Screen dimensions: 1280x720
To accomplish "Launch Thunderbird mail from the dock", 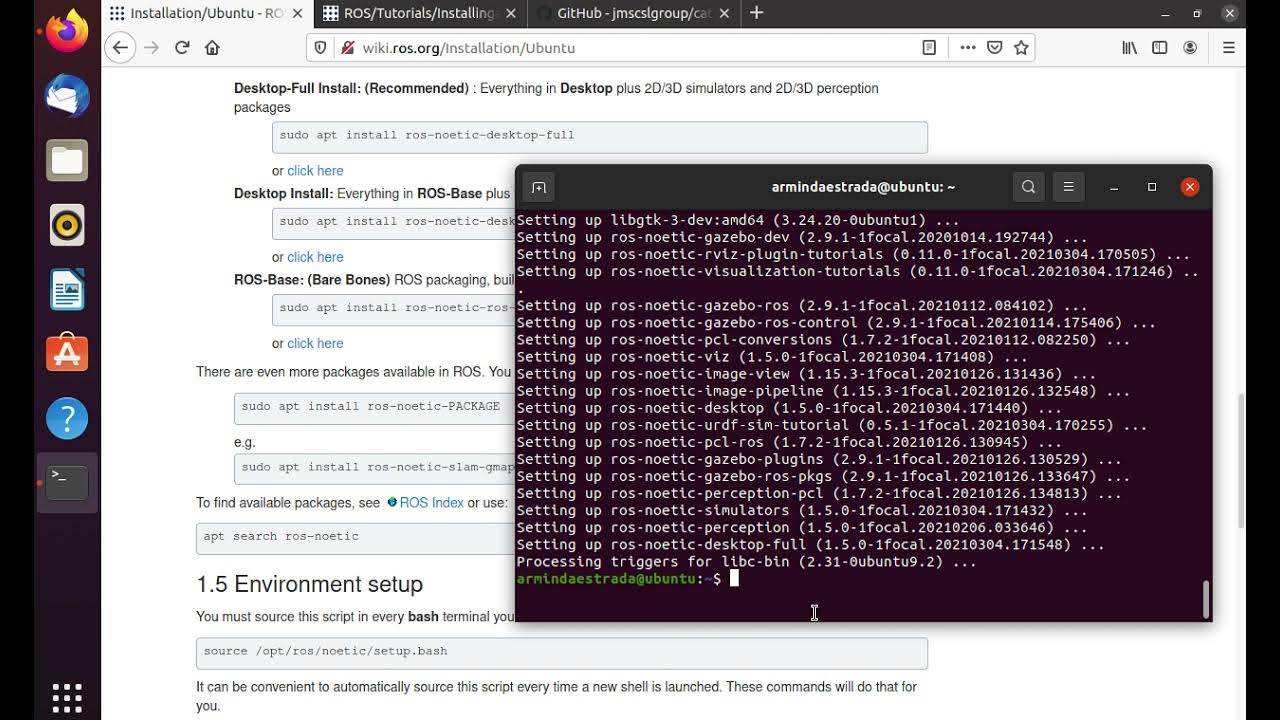I will [x=67, y=96].
